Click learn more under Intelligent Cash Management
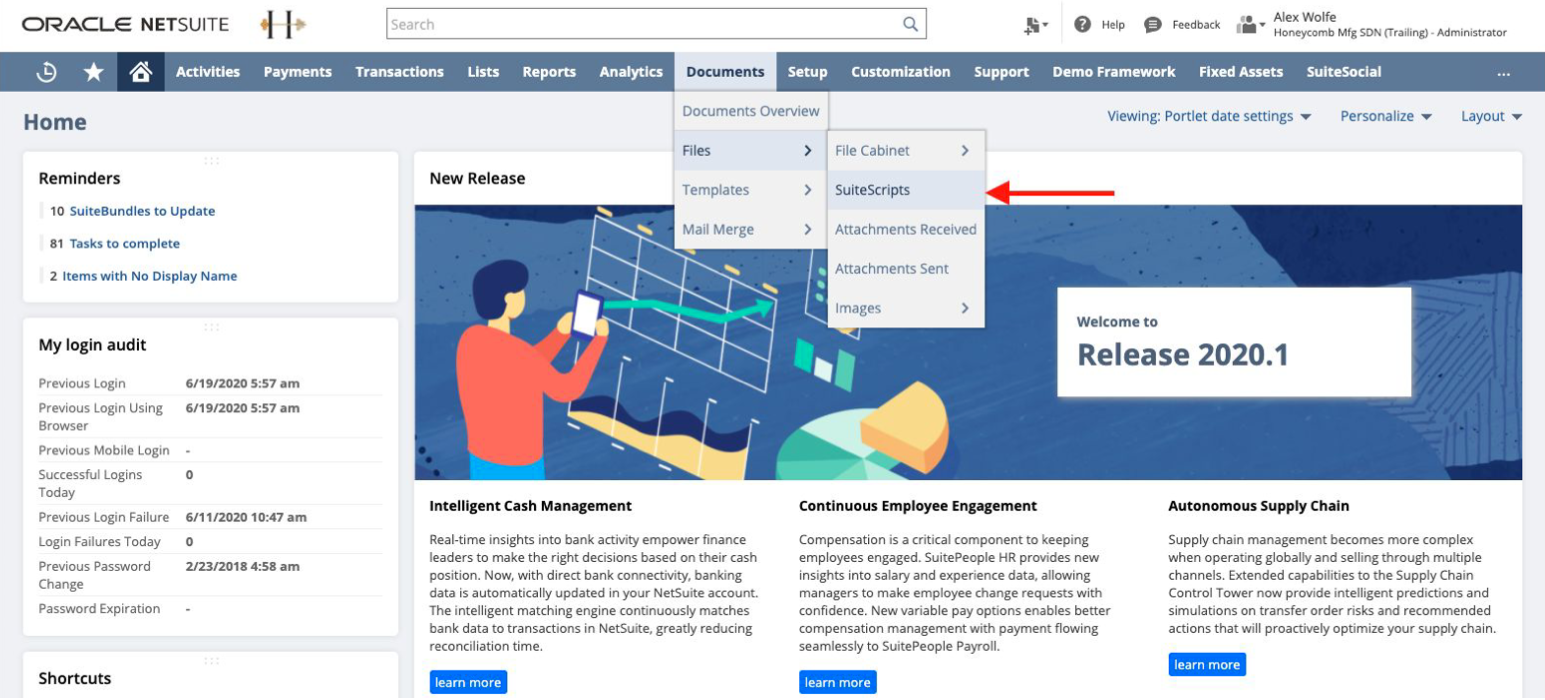The width and height of the screenshot is (1545, 700). pyautogui.click(x=468, y=682)
